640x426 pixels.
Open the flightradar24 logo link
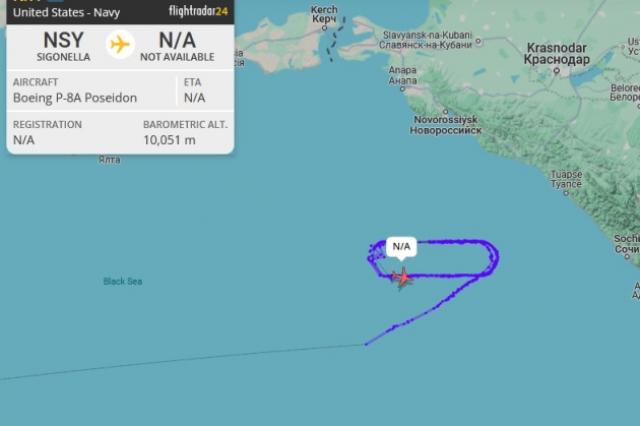point(198,11)
